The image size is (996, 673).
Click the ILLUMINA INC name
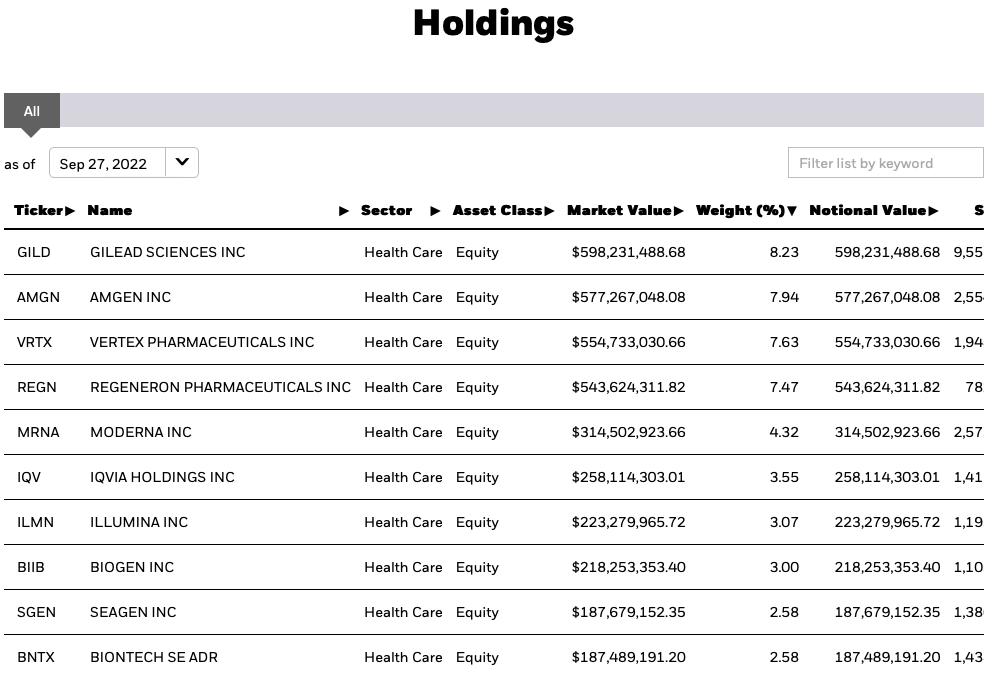click(139, 523)
